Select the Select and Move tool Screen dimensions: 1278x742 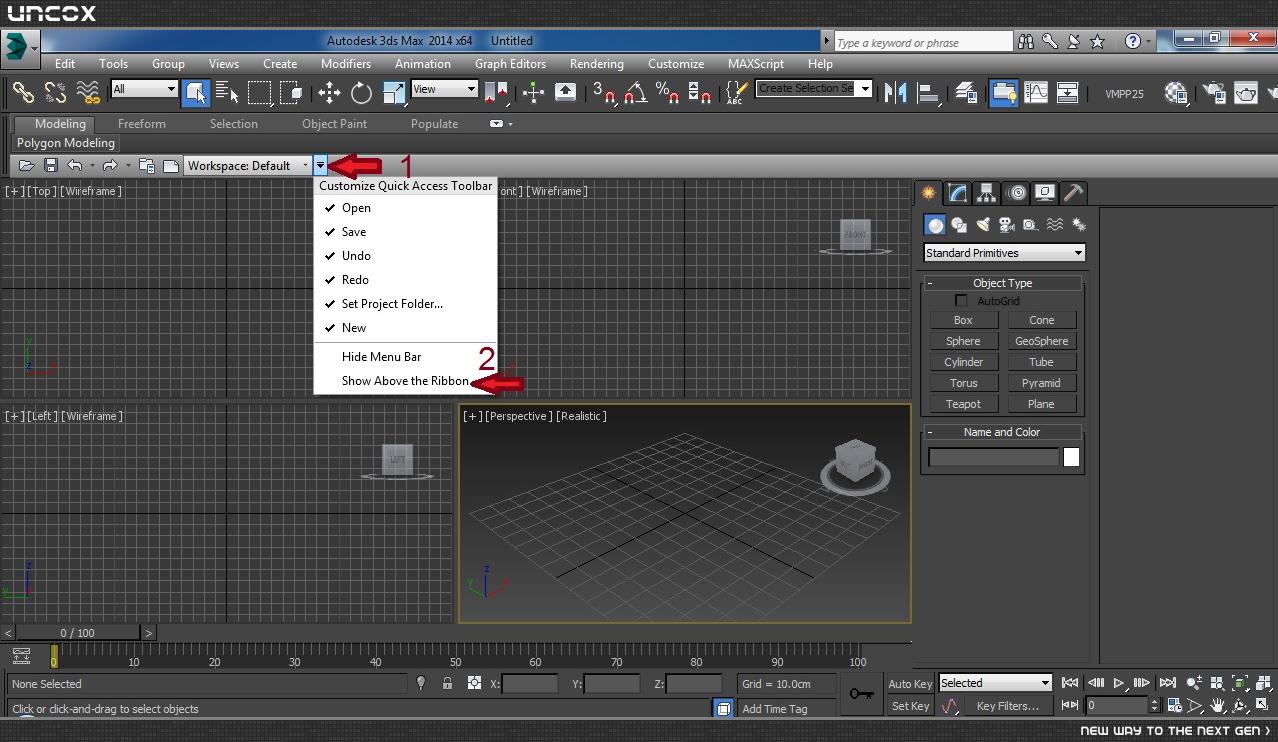point(329,92)
